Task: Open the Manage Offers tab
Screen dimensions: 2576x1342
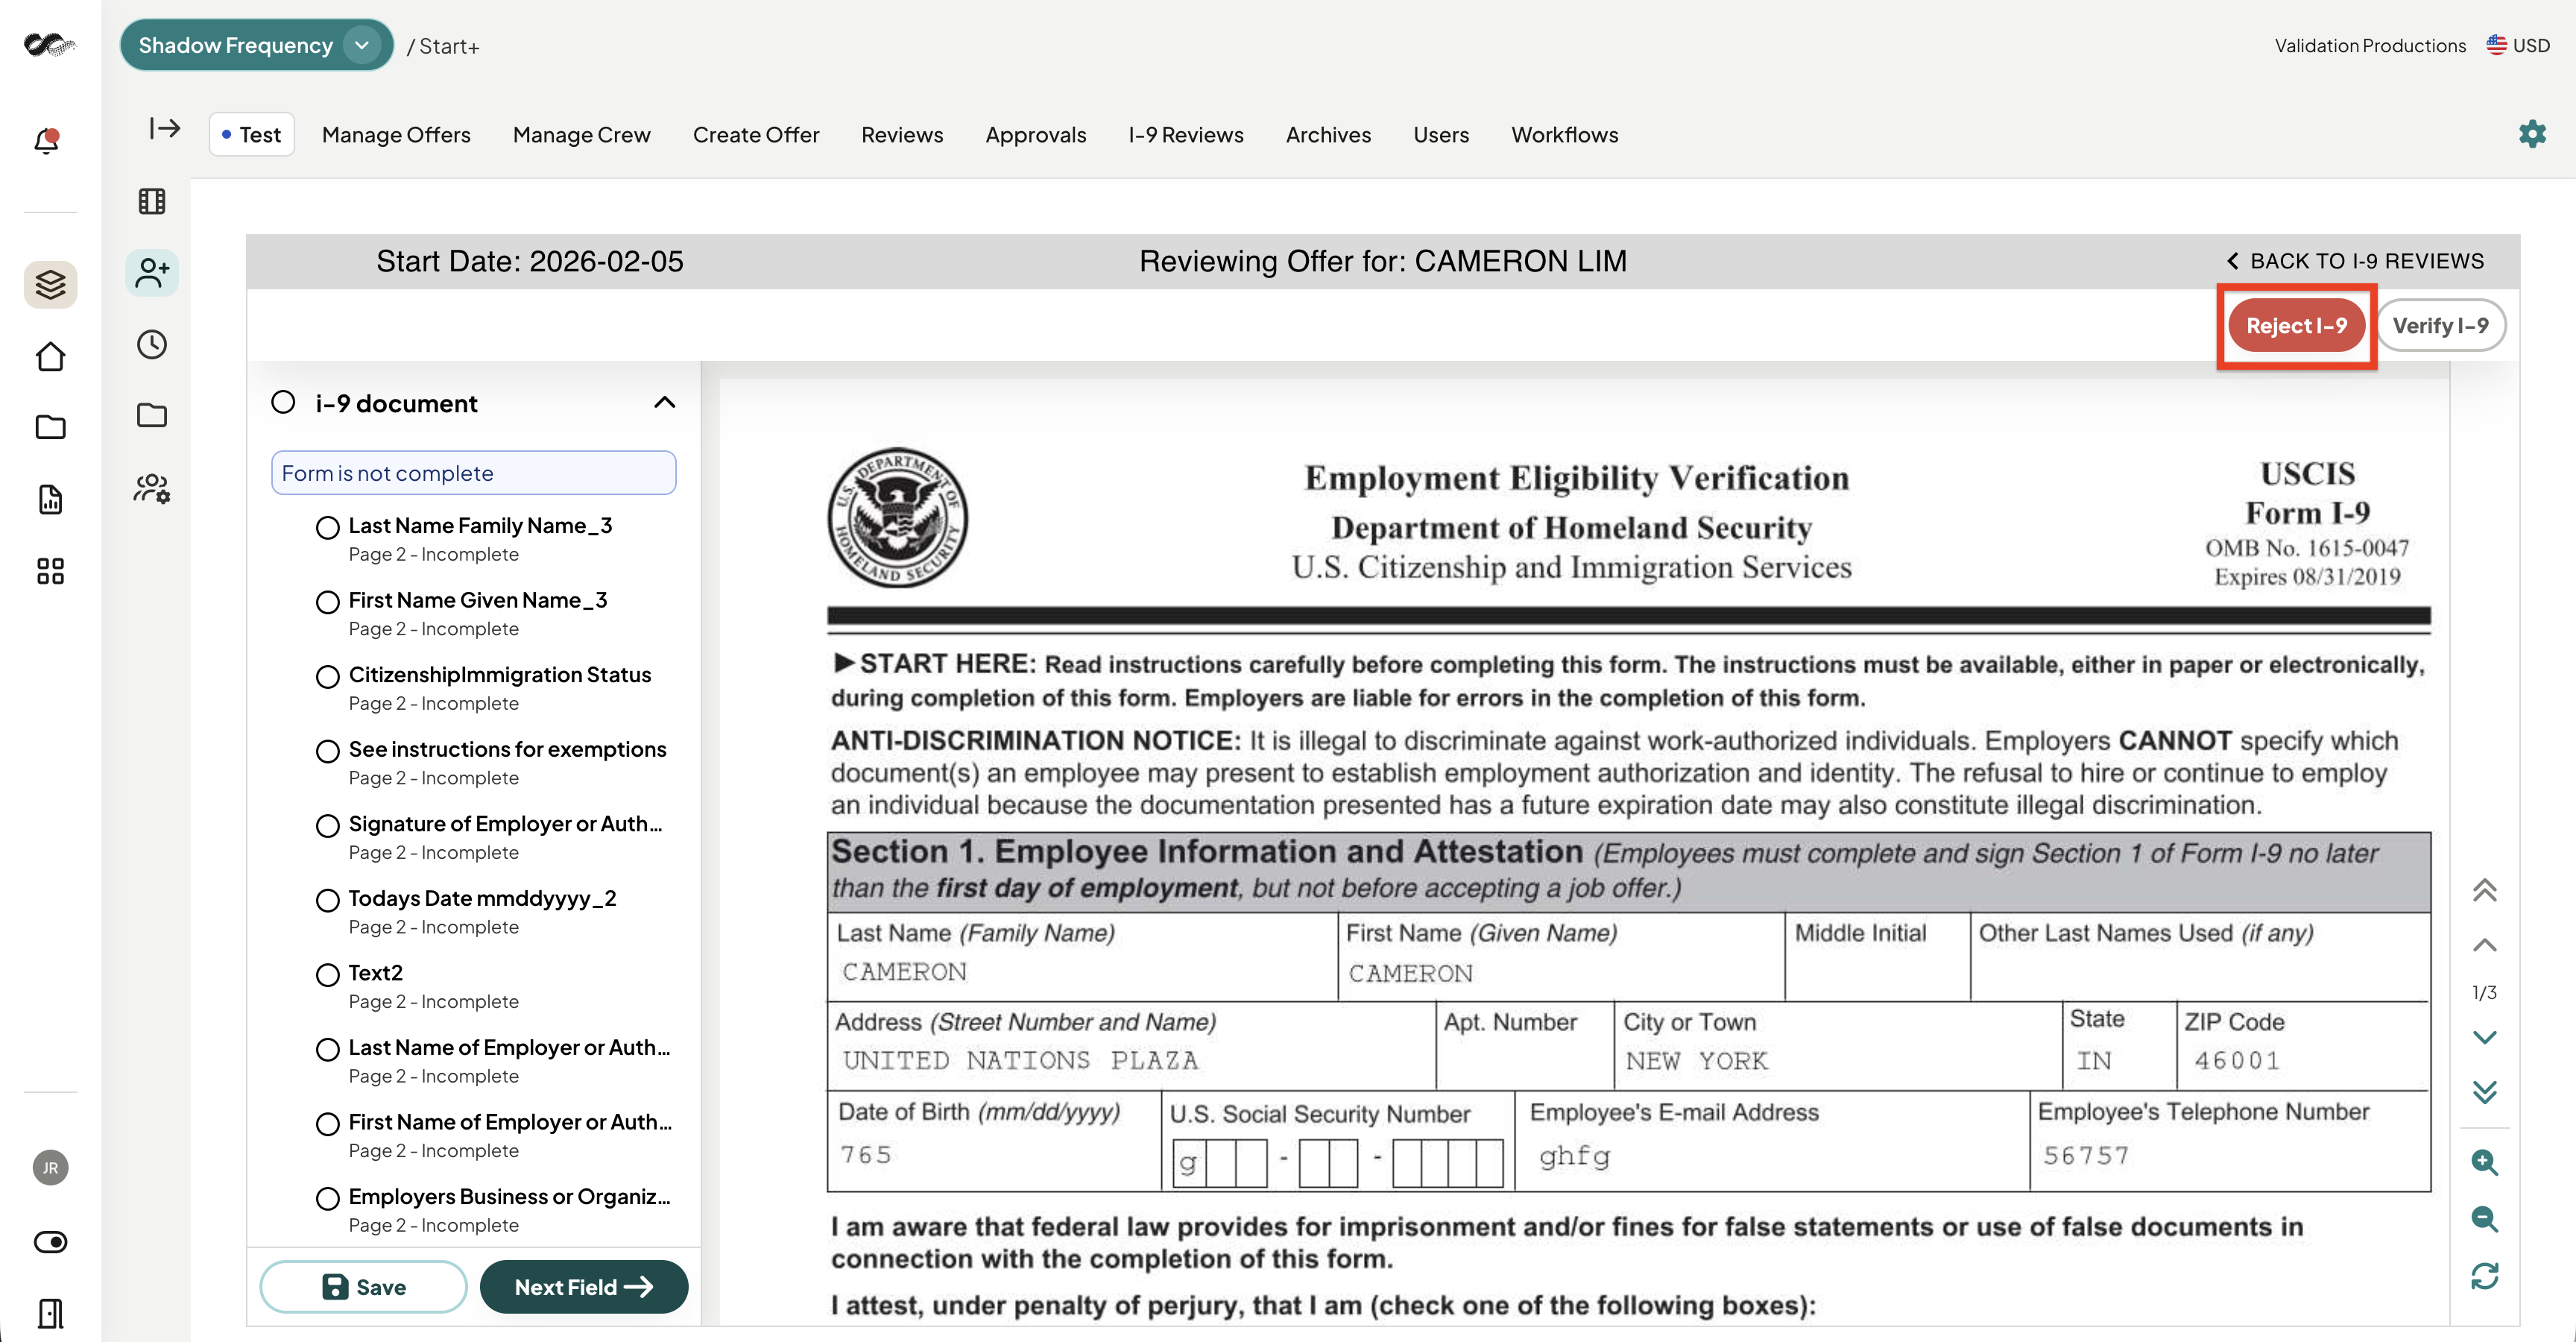Action: click(396, 134)
